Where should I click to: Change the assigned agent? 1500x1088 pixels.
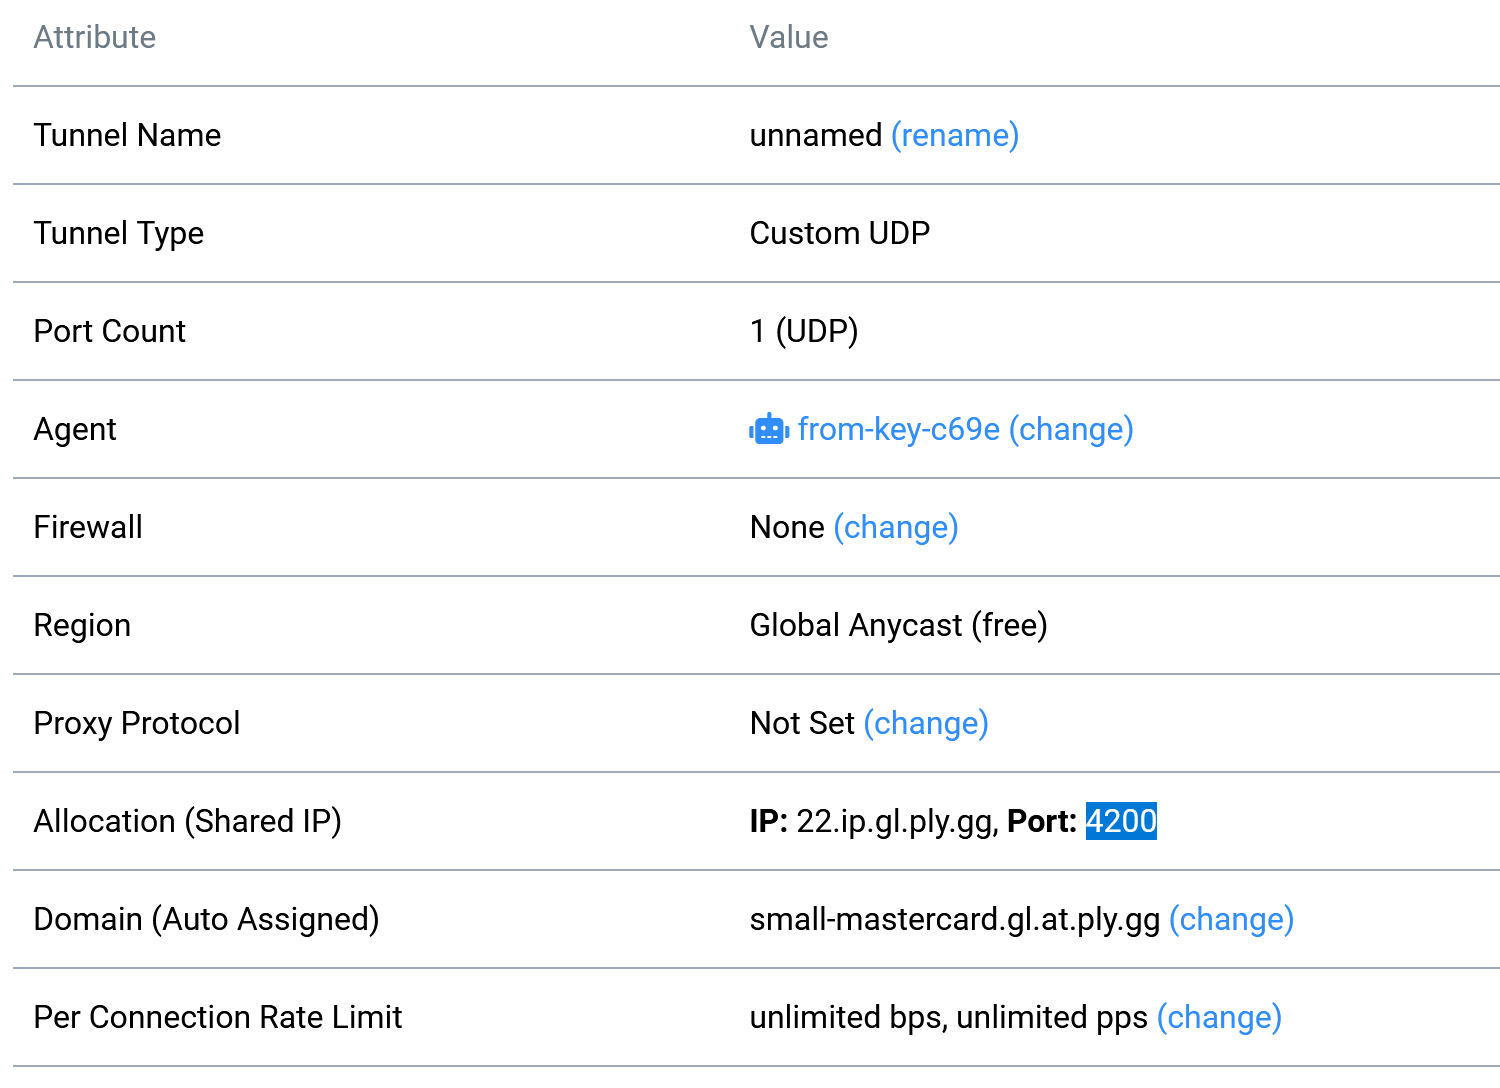[x=1071, y=429]
